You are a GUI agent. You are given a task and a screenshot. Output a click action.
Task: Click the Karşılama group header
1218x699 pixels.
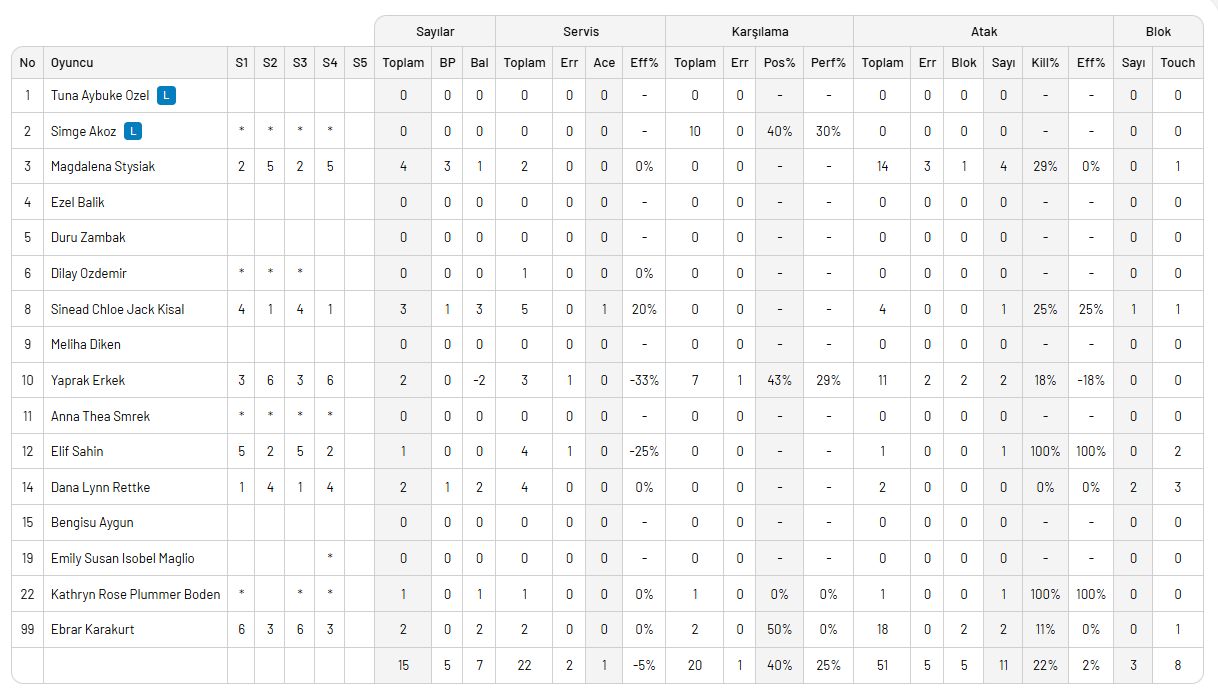tap(759, 31)
